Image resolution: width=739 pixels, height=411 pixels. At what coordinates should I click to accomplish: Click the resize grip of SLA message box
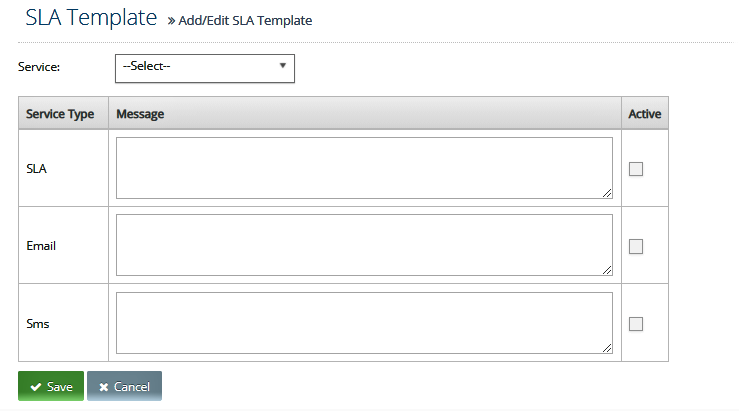pyautogui.click(x=607, y=193)
